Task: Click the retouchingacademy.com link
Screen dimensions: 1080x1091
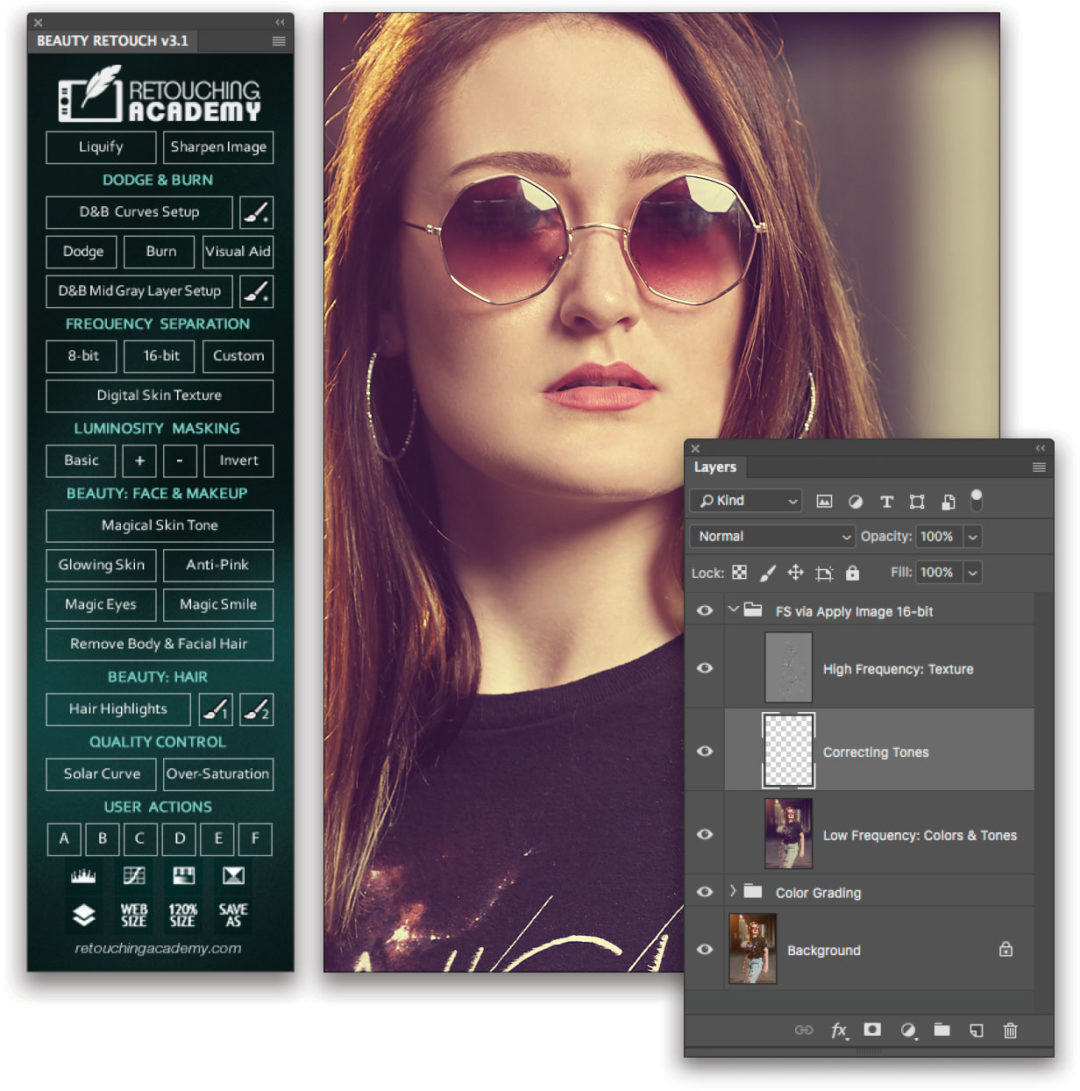Action: click(x=158, y=948)
